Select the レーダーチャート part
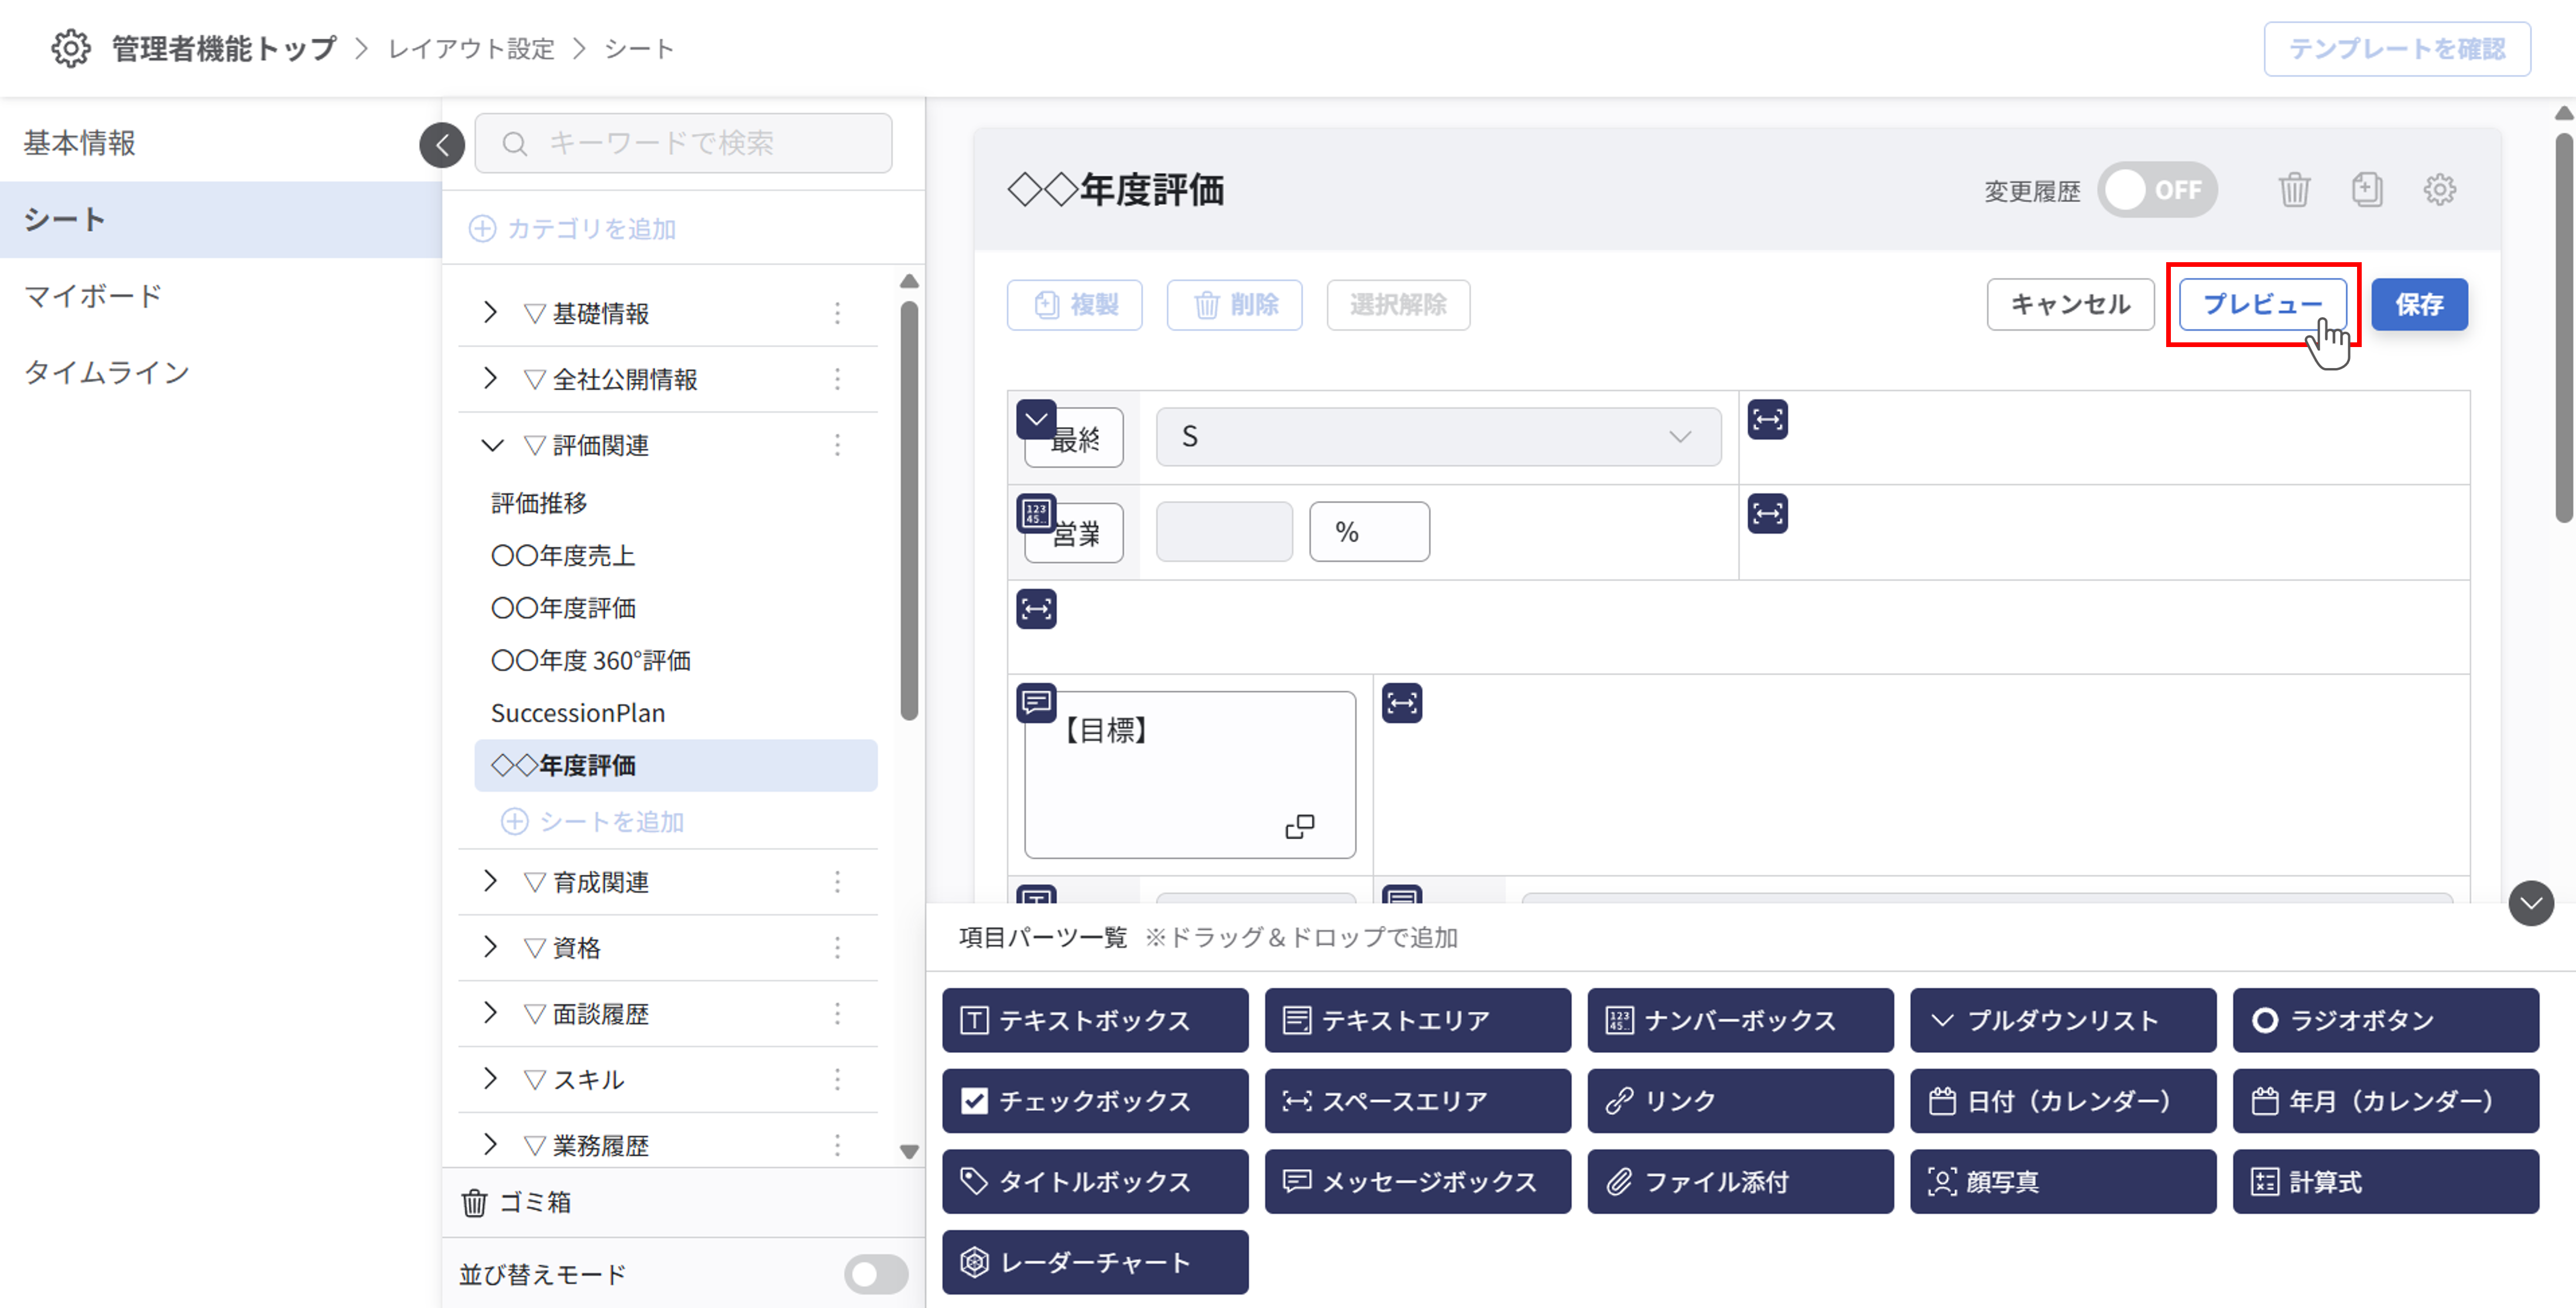Image resolution: width=2576 pixels, height=1308 pixels. (x=1095, y=1262)
